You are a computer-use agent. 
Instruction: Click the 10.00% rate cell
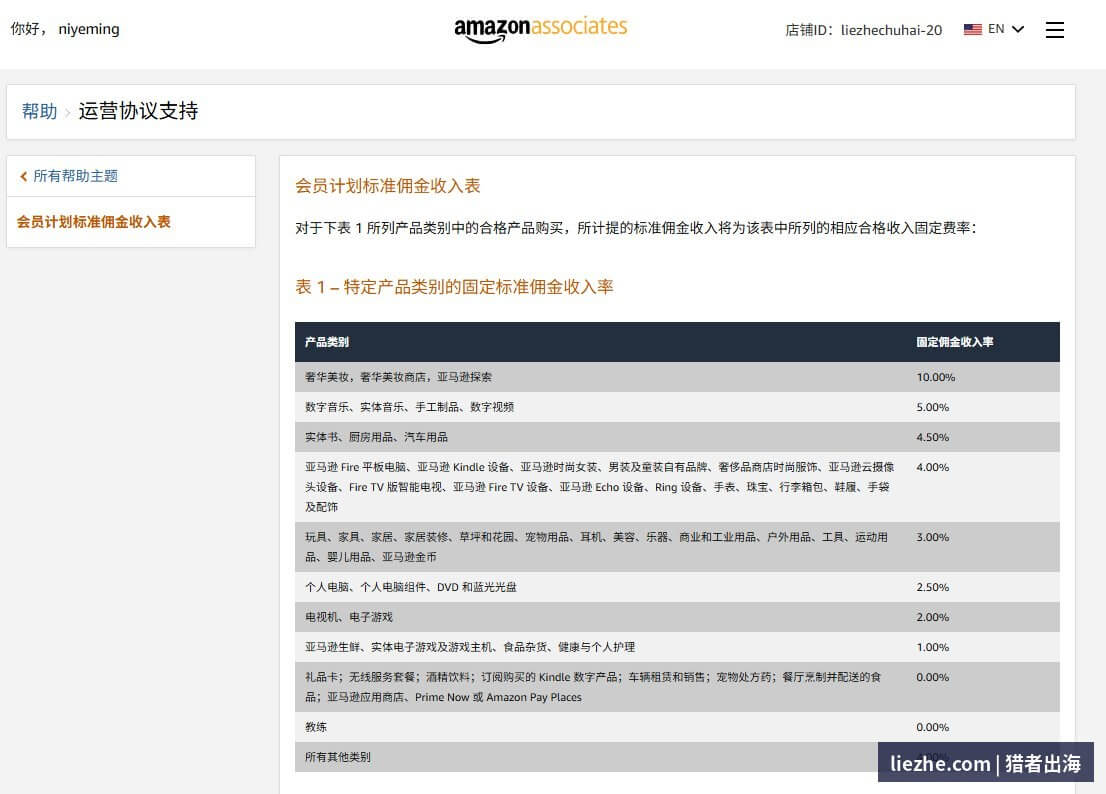point(935,377)
